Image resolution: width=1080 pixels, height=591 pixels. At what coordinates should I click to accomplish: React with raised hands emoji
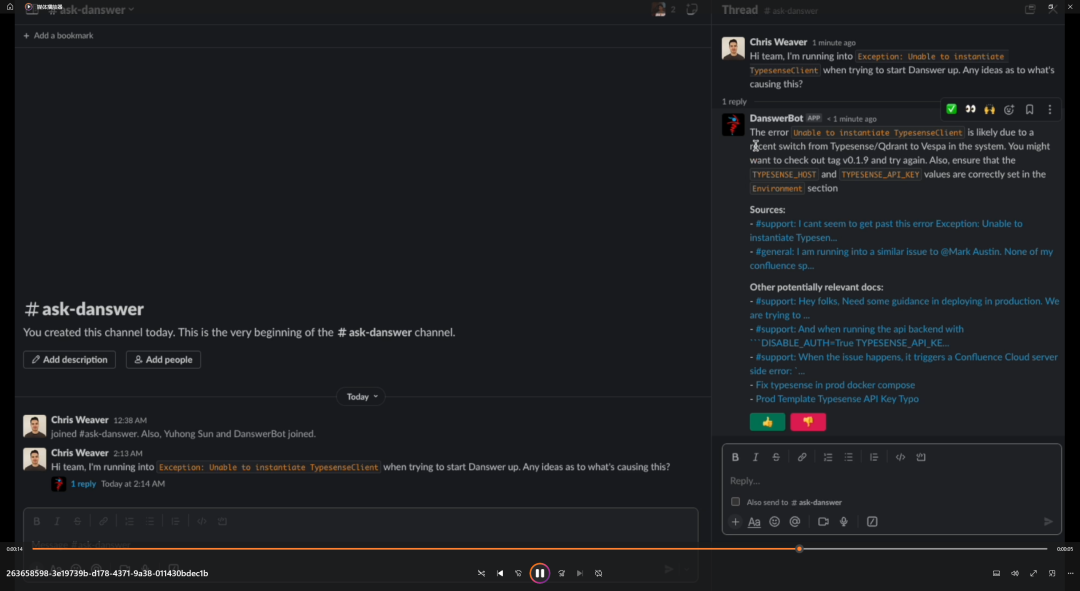pyautogui.click(x=990, y=109)
